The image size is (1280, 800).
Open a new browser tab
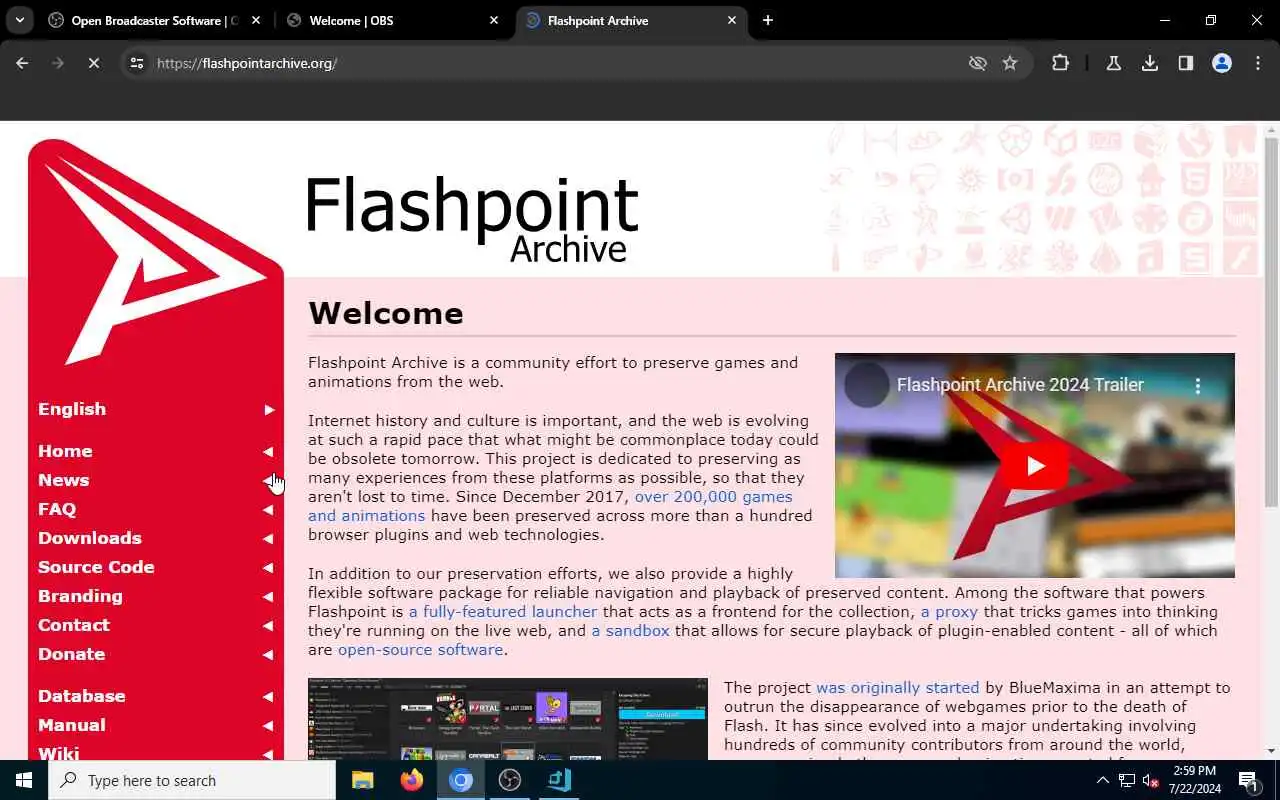tap(768, 20)
